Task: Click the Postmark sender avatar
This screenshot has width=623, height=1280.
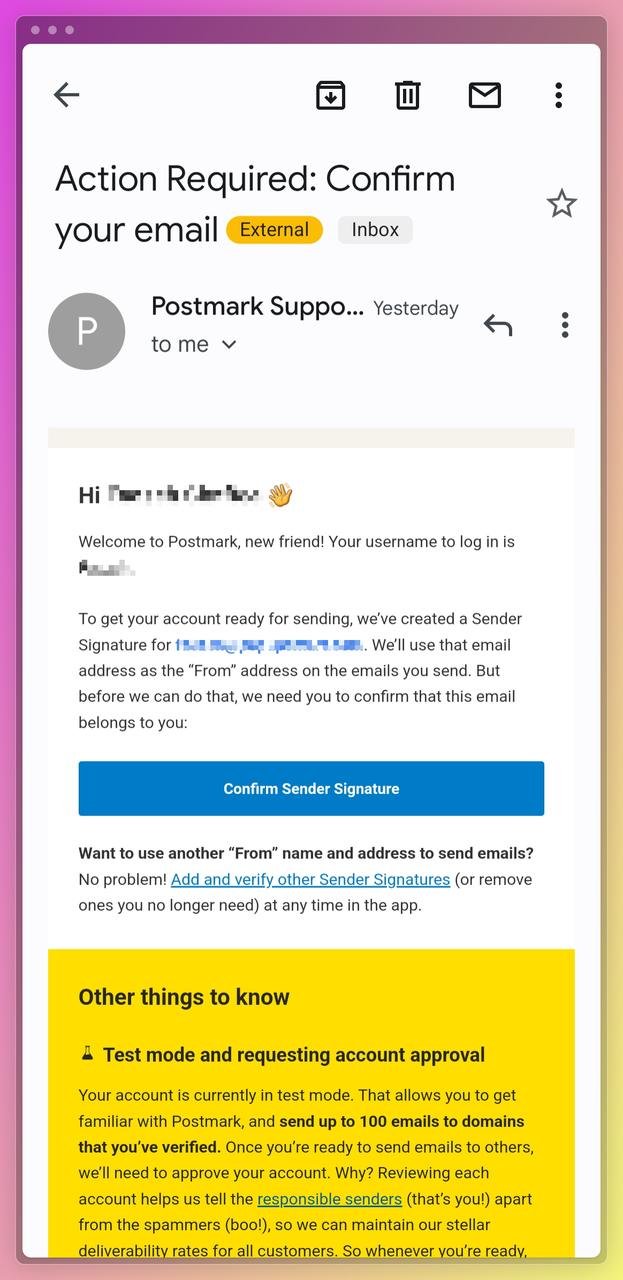Action: (87, 331)
